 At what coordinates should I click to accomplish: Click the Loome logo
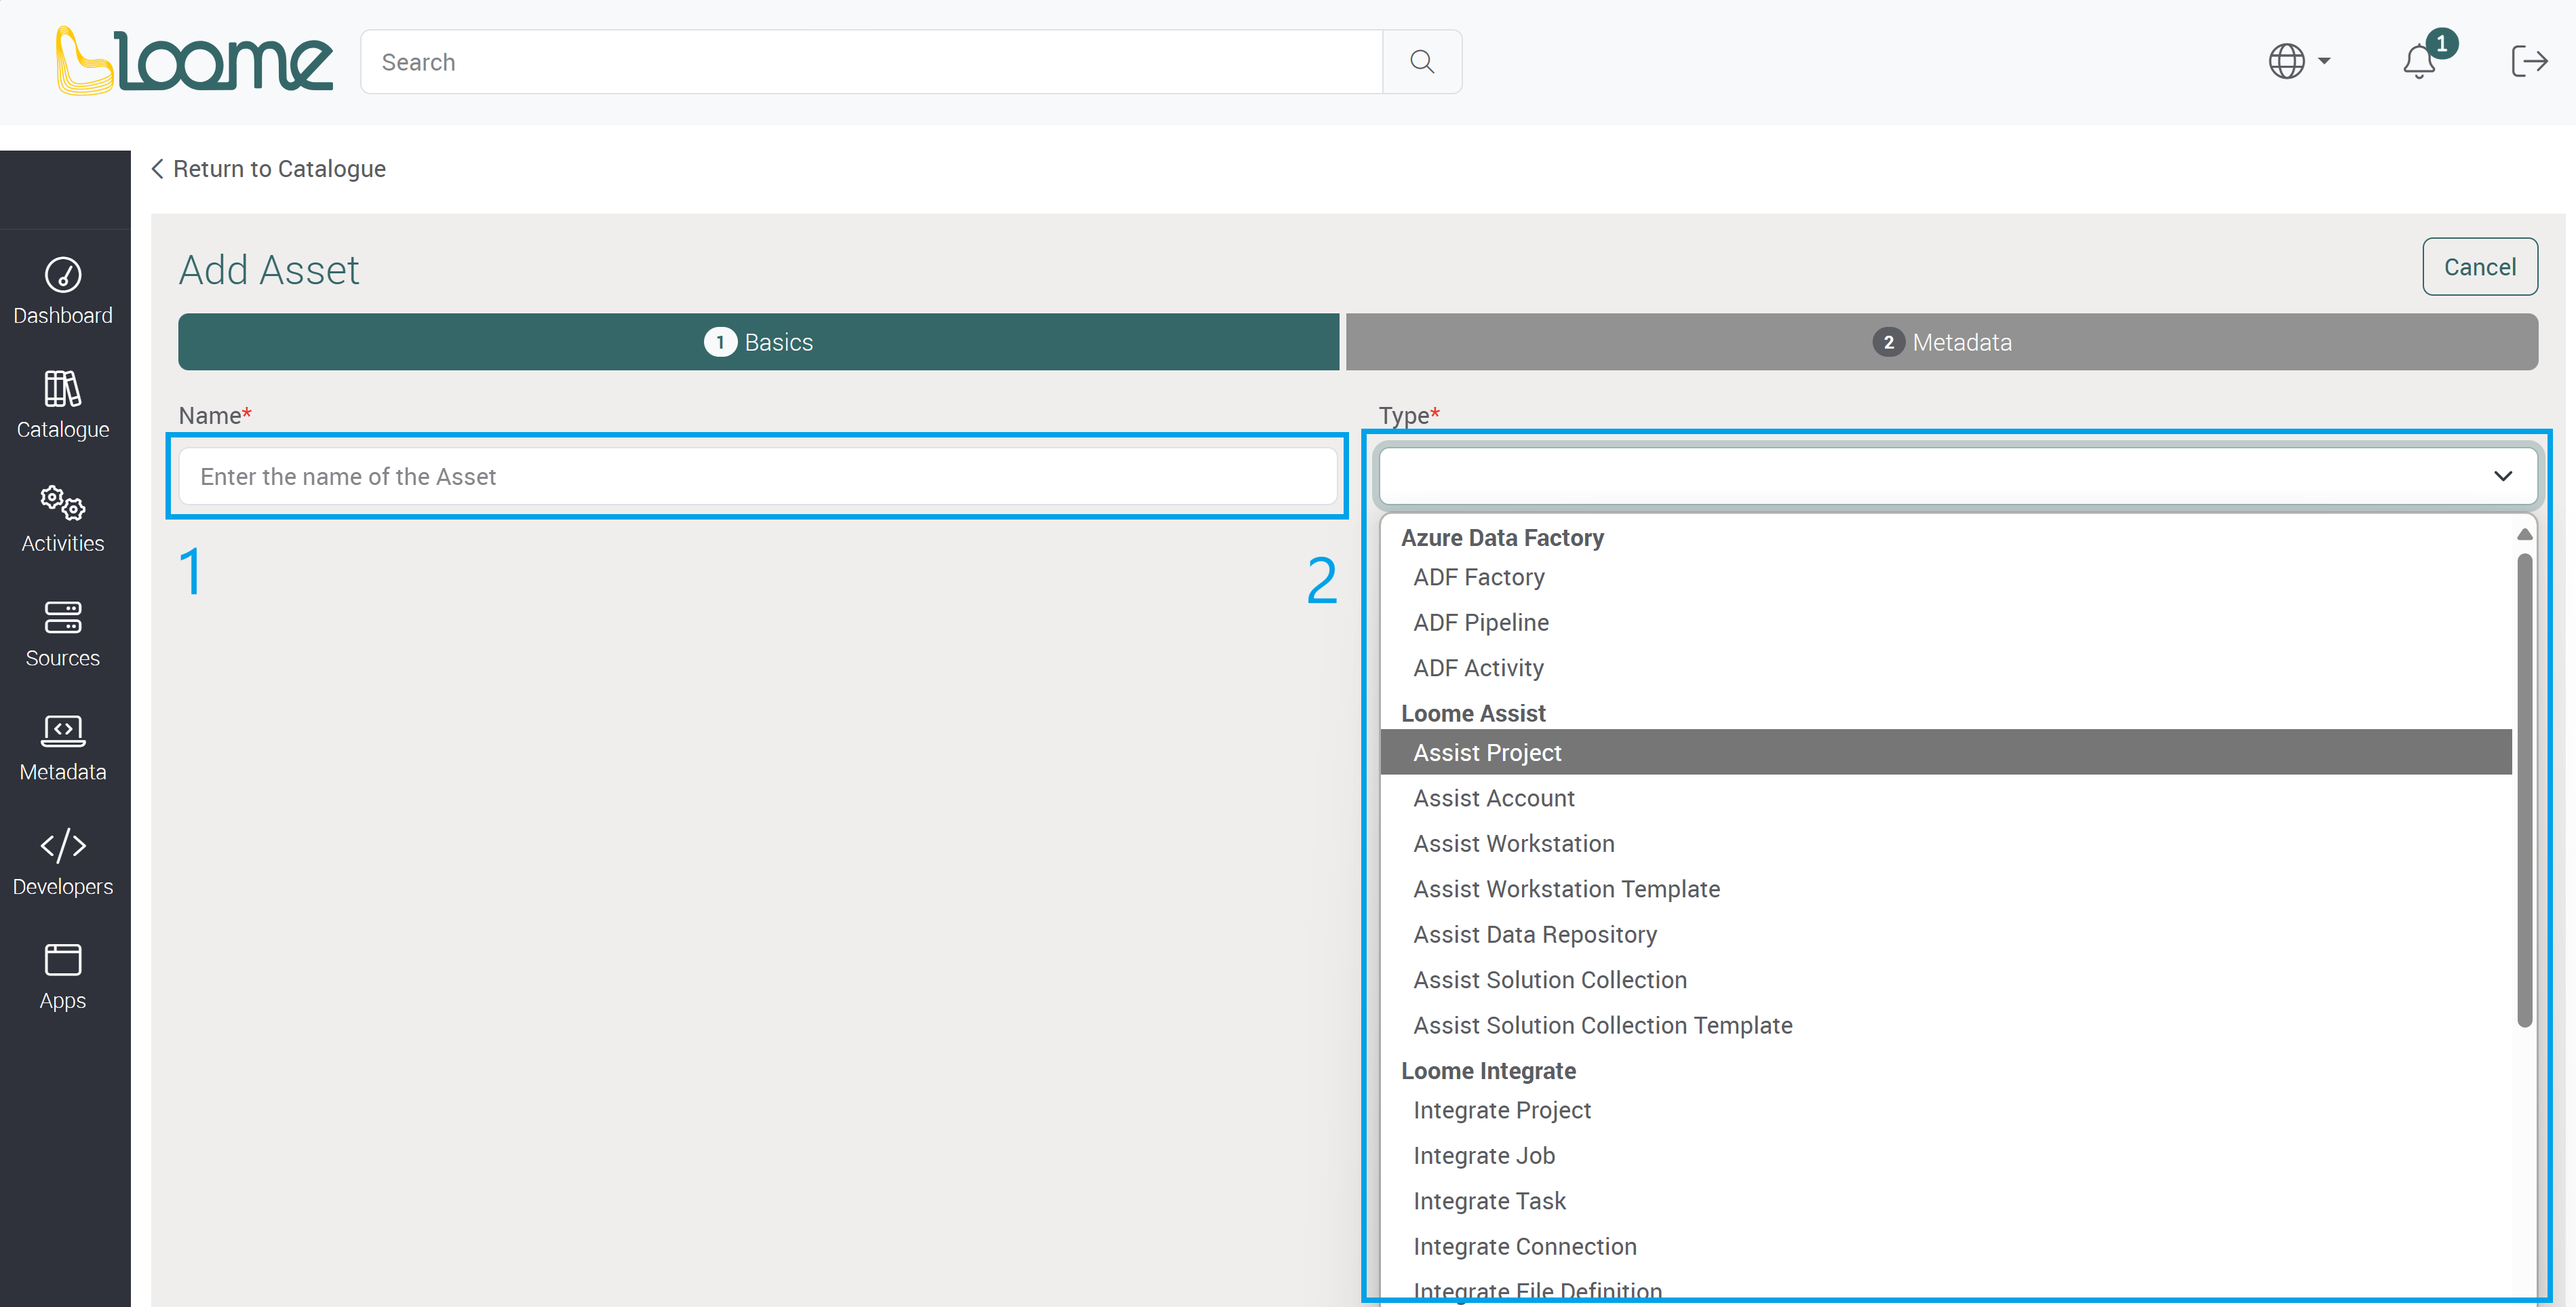pyautogui.click(x=194, y=61)
